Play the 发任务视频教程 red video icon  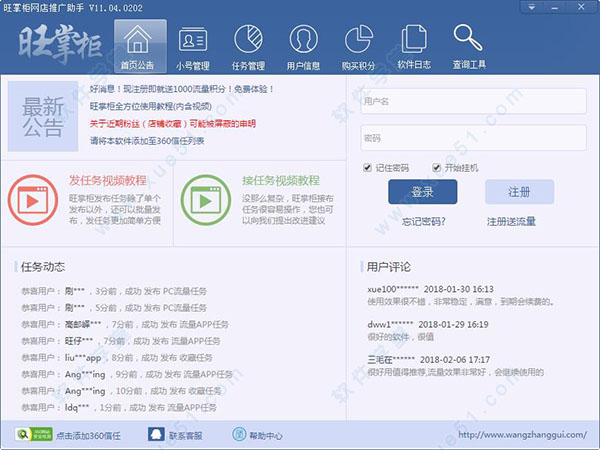tap(33, 200)
